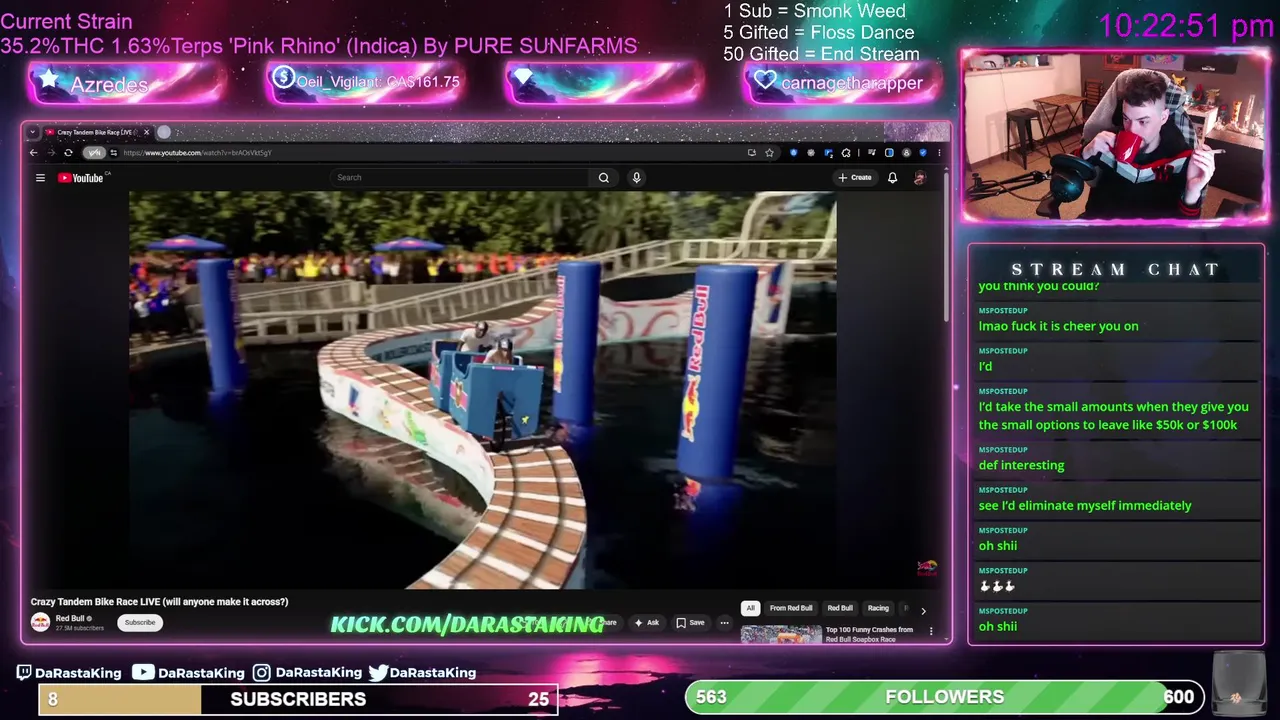This screenshot has height=720, width=1280.
Task: Open more actions ellipsis under the video
Action: (724, 623)
